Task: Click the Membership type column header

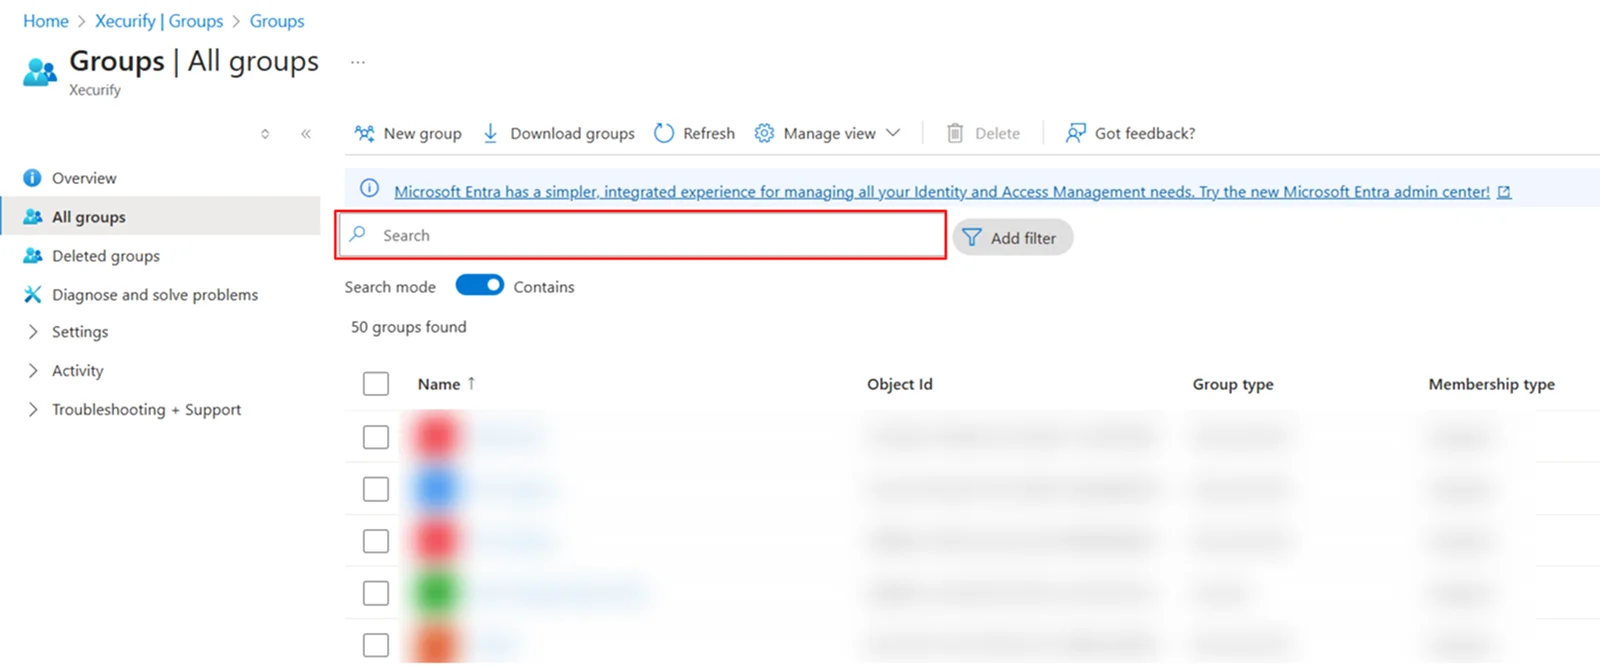Action: [1492, 384]
